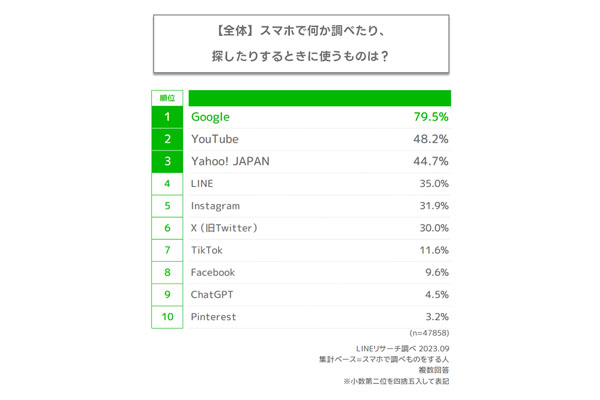
Task: Click the 順位 header label
Action: click(x=167, y=98)
